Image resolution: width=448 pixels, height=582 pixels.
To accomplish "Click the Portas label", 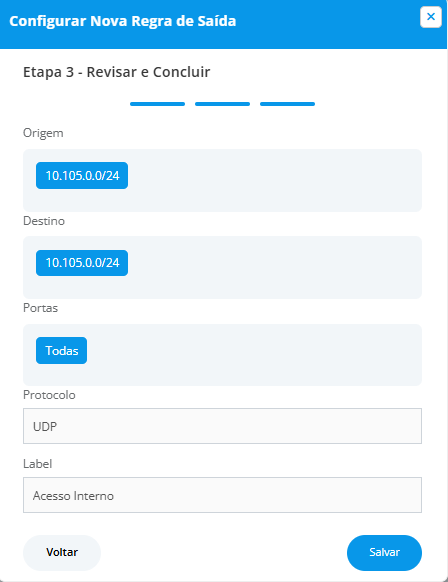I will pyautogui.click(x=40, y=308).
